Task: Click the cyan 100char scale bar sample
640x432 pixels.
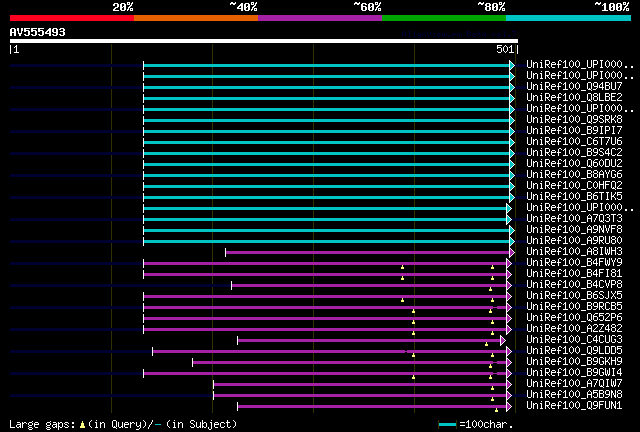Action: click(447, 425)
